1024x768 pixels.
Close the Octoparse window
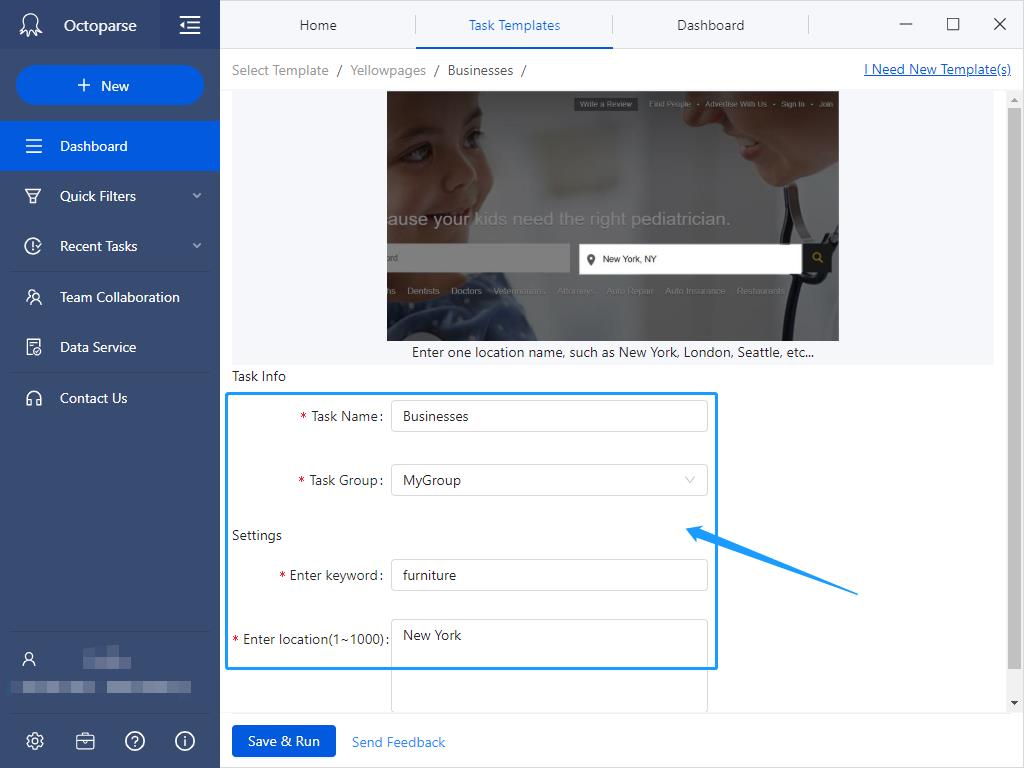point(999,24)
